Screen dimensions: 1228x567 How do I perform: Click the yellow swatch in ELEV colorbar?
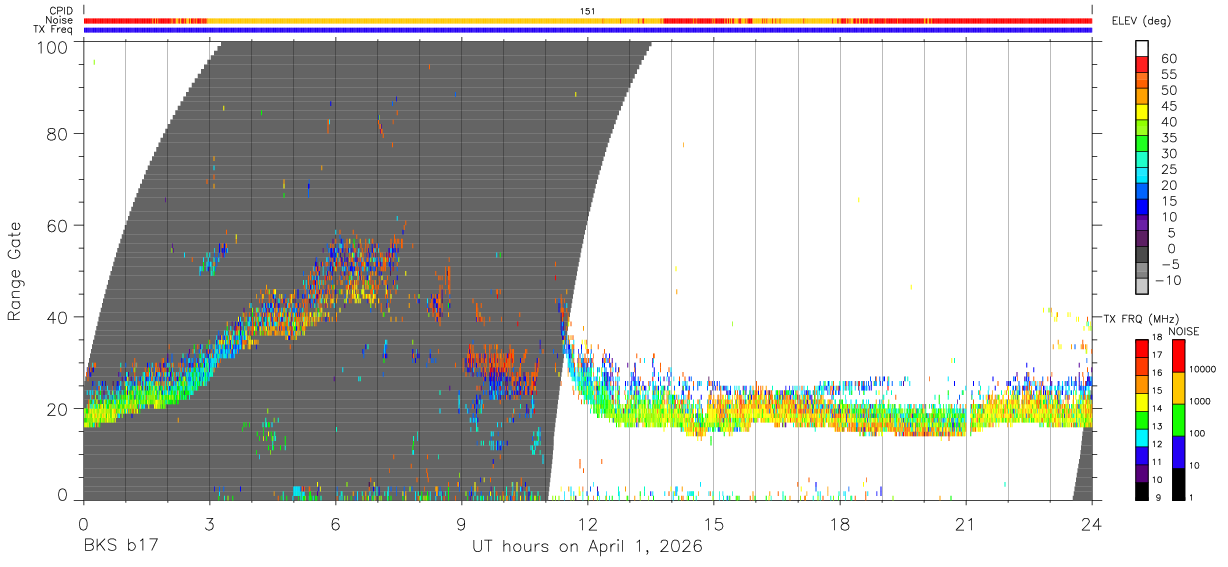(x=1142, y=112)
